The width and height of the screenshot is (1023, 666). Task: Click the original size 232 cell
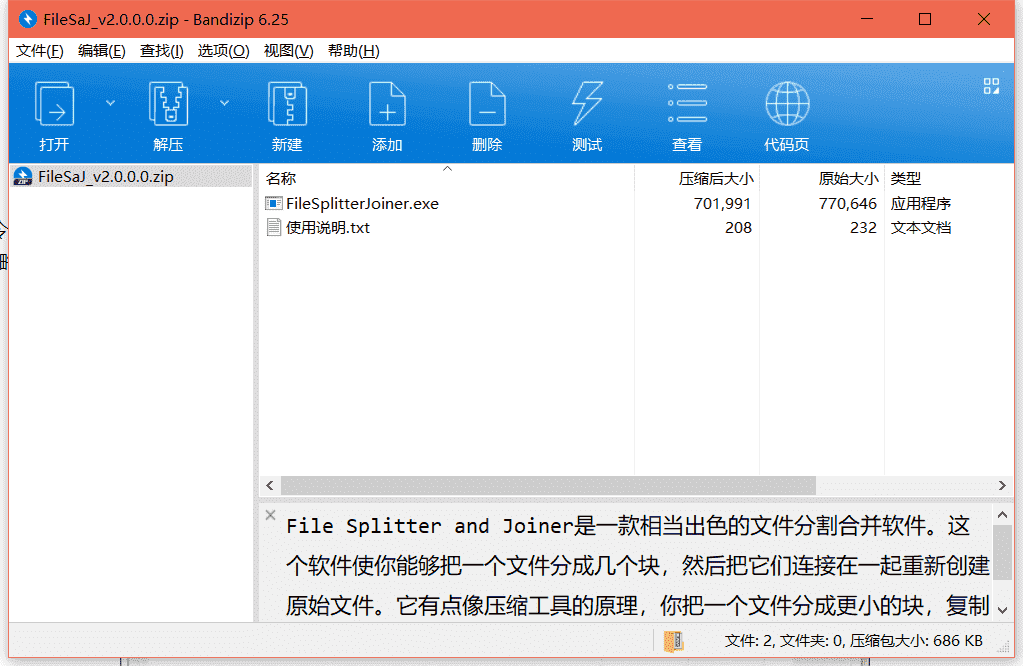(x=863, y=228)
